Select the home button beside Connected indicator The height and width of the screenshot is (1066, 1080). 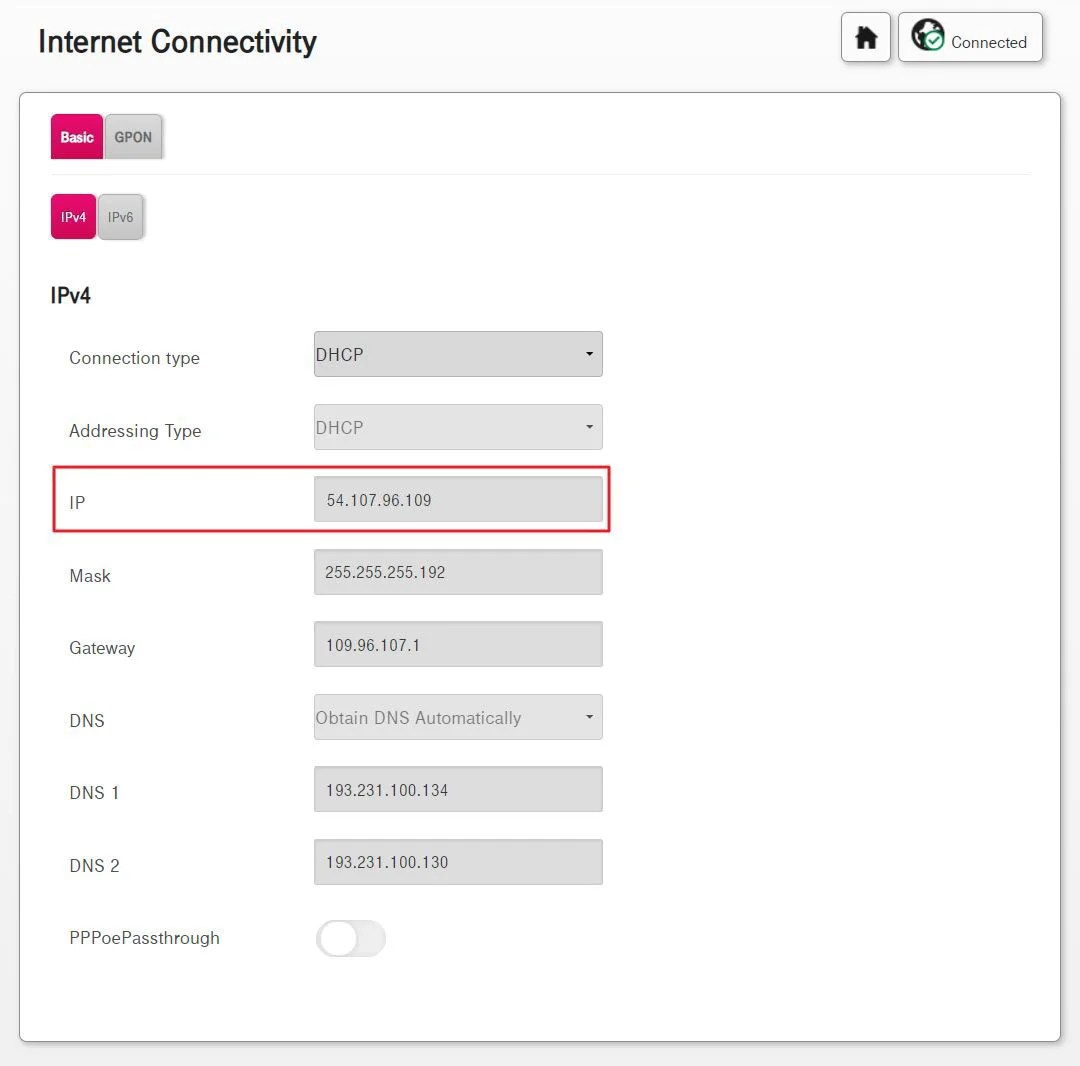[866, 36]
